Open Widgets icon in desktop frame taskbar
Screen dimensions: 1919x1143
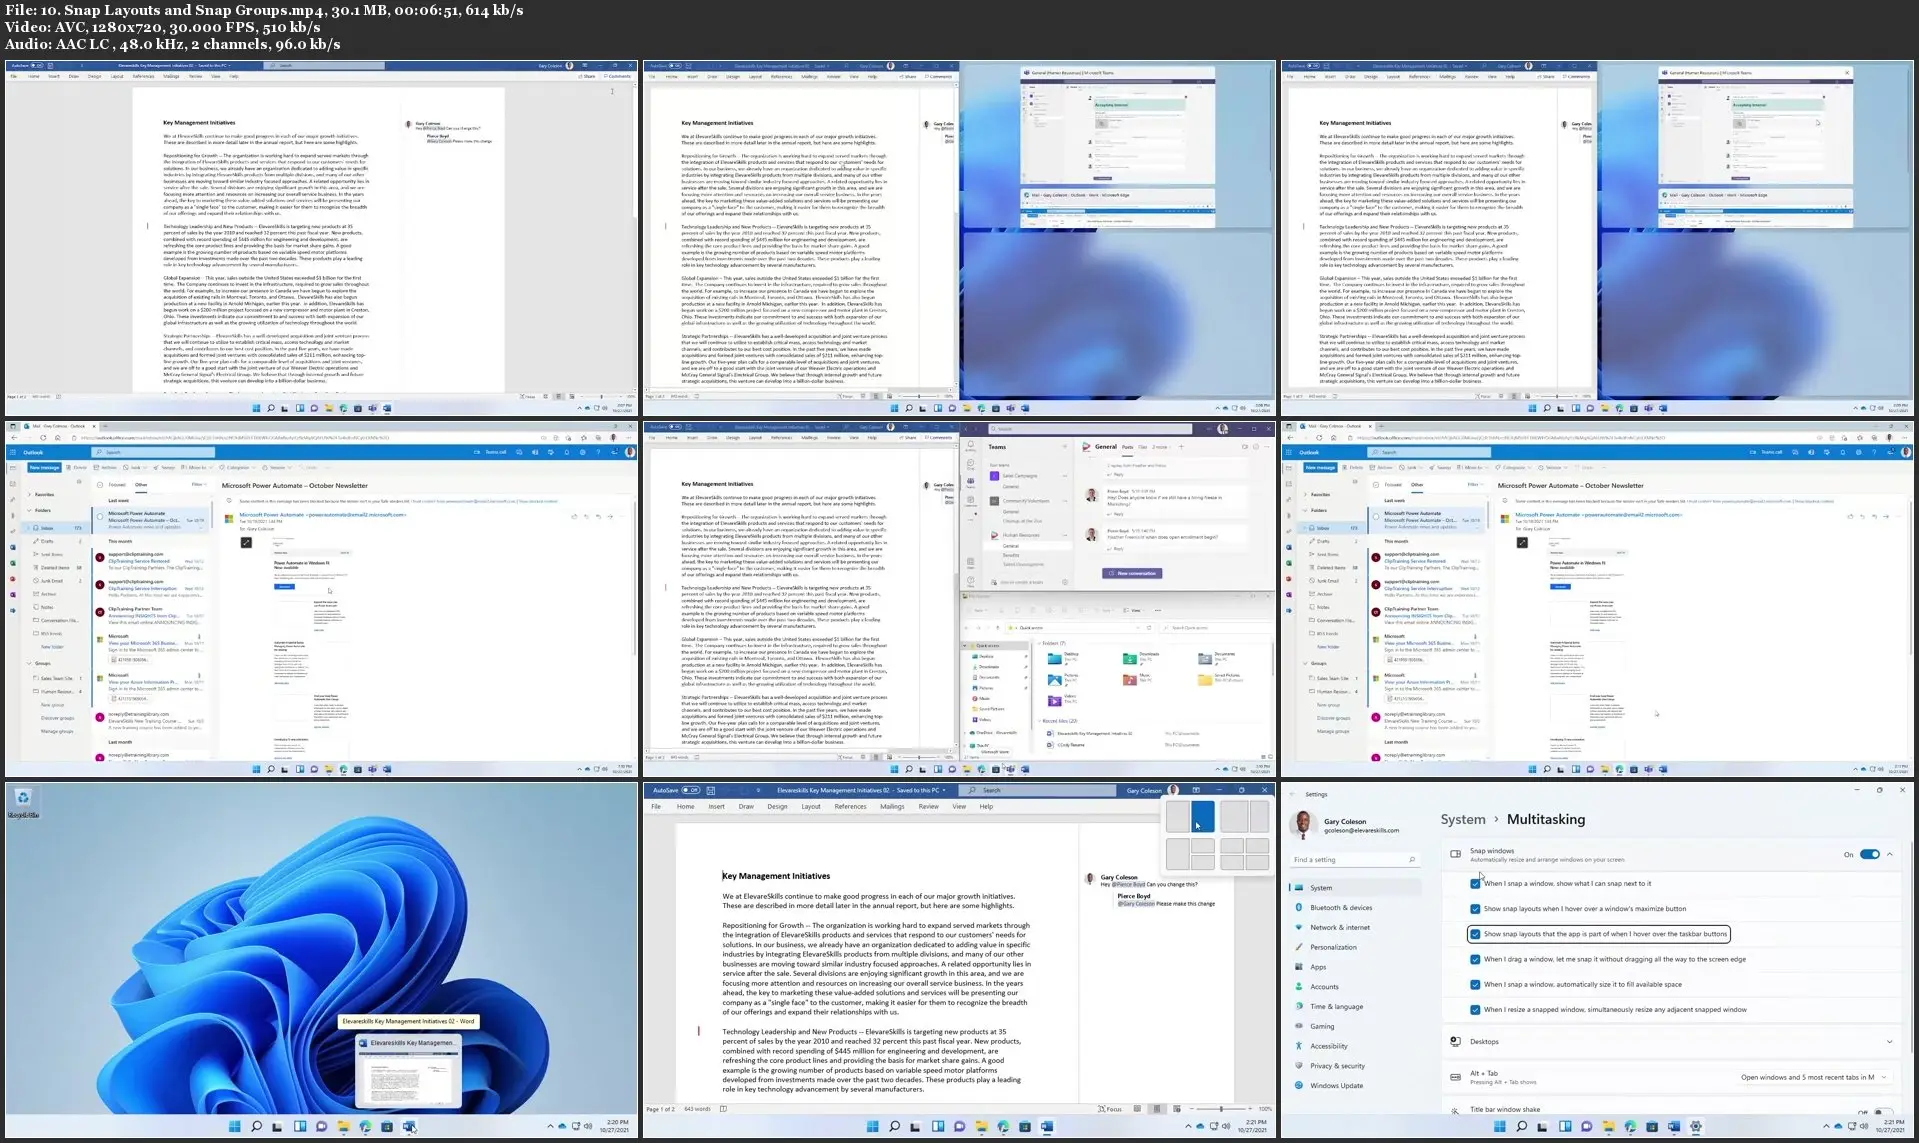(299, 1126)
